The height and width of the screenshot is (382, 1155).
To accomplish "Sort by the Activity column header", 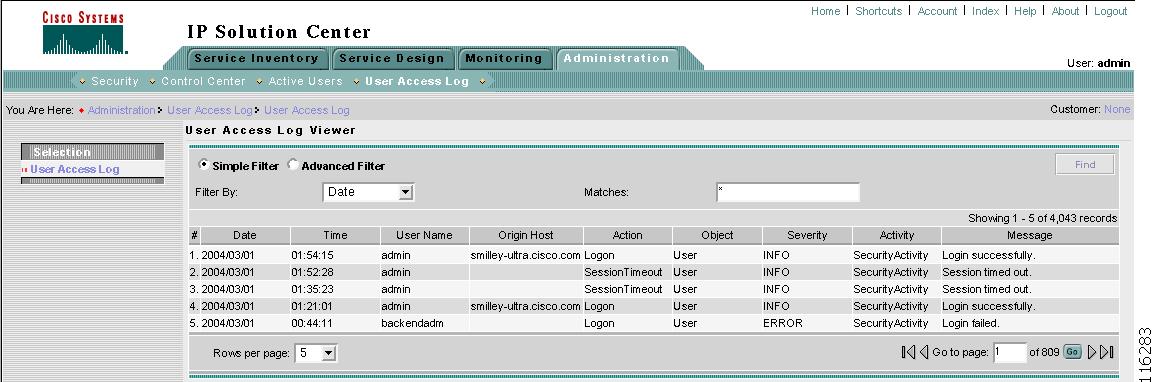I will point(896,236).
